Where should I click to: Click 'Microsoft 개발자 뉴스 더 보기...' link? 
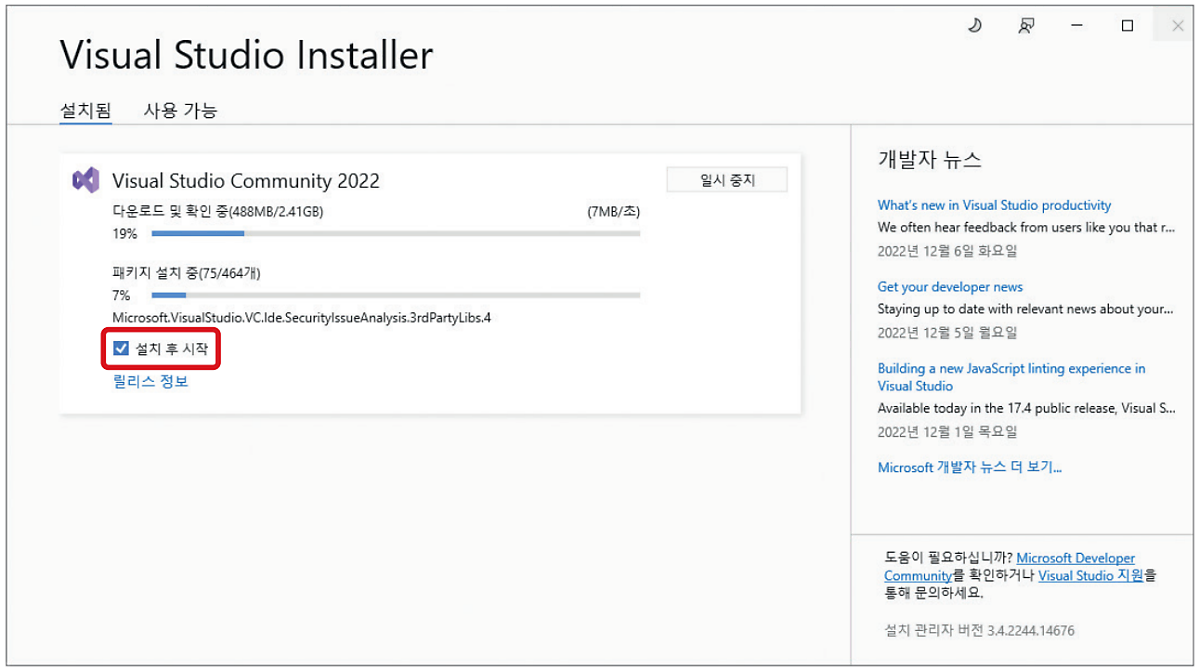pyautogui.click(x=972, y=467)
